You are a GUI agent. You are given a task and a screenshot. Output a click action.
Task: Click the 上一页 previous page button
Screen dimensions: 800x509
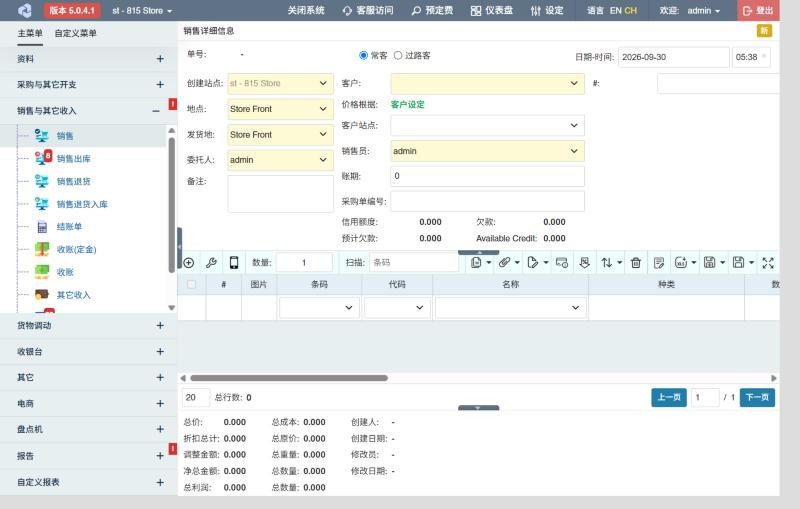(669, 397)
